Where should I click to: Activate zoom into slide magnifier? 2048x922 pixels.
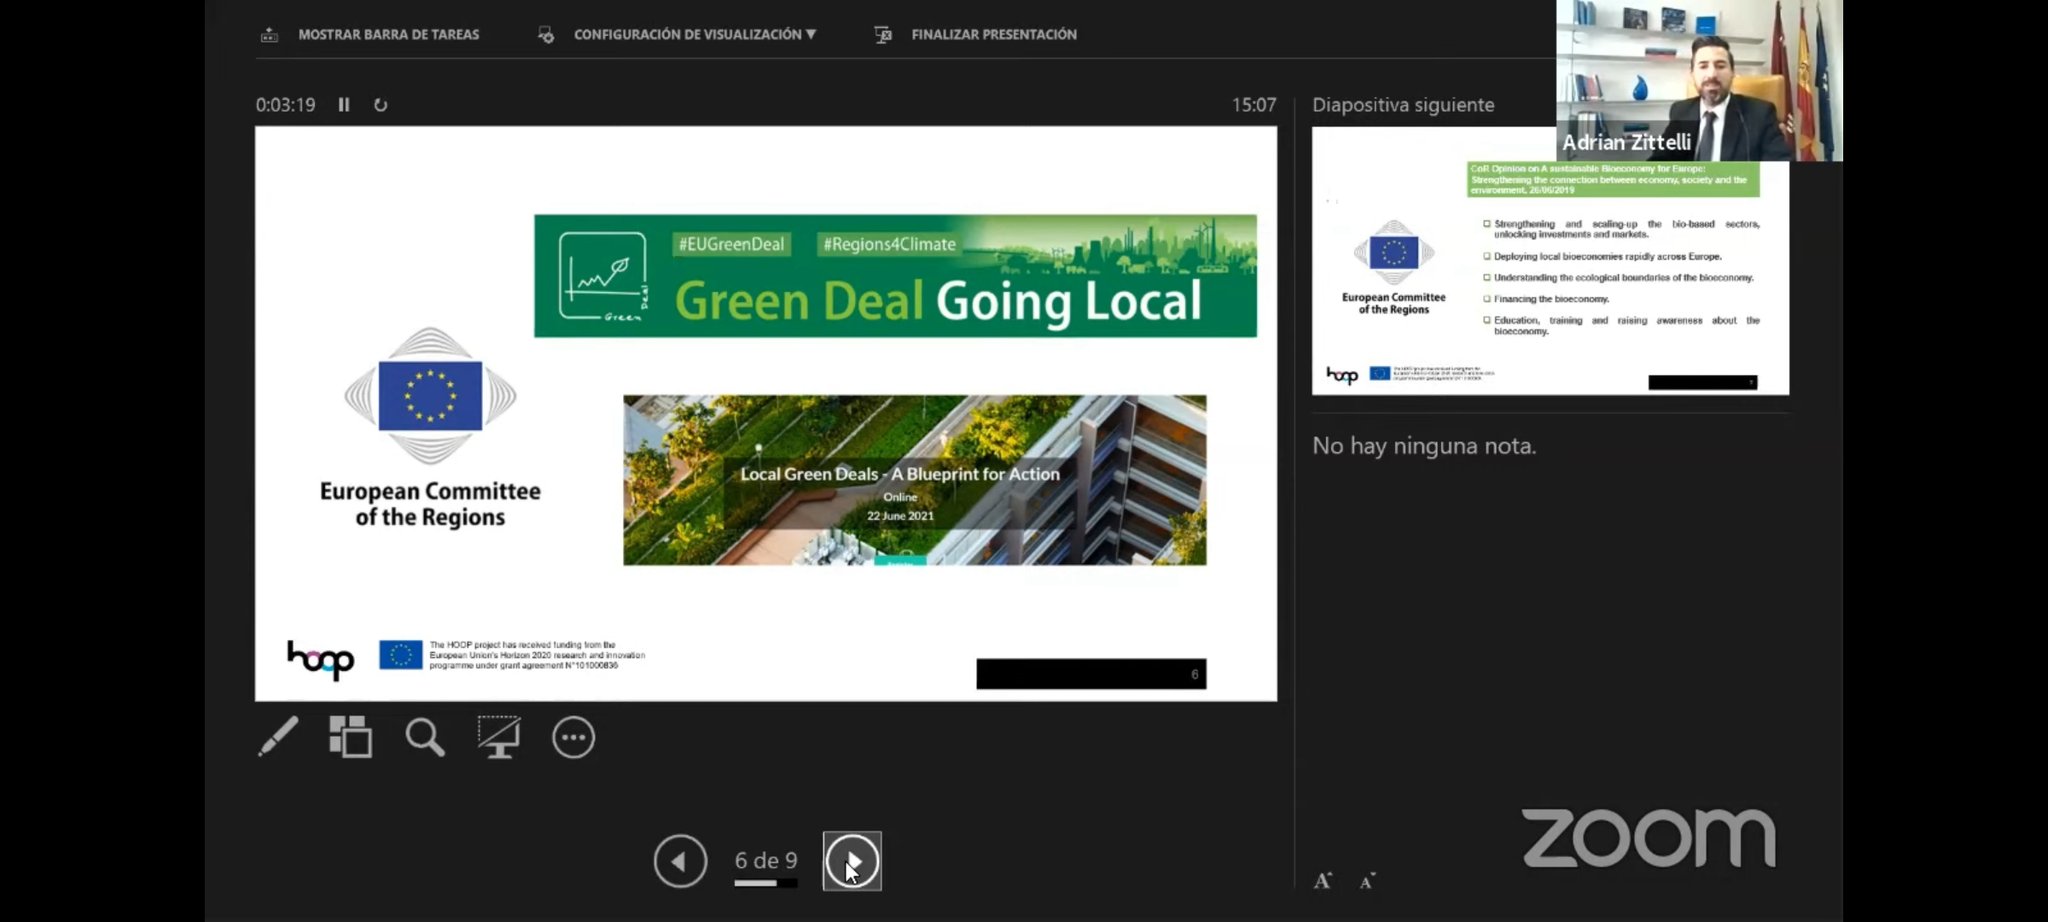(x=425, y=738)
